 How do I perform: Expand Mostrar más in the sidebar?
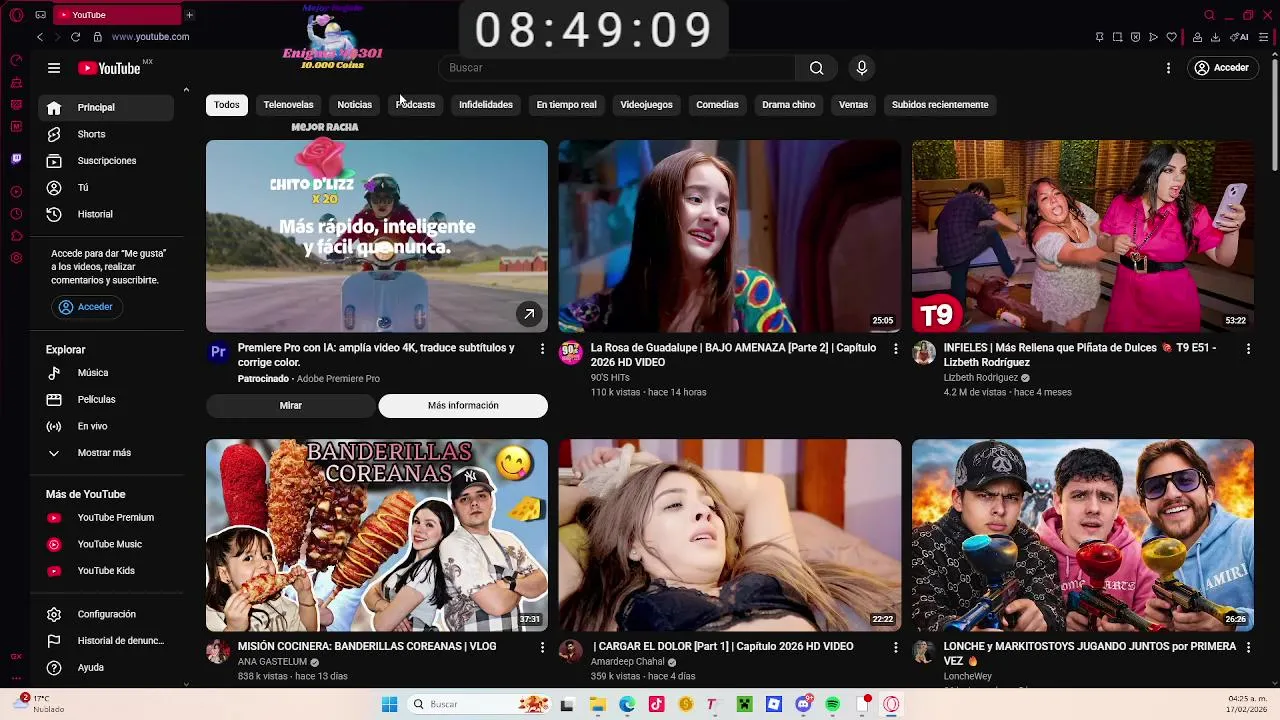(x=106, y=453)
